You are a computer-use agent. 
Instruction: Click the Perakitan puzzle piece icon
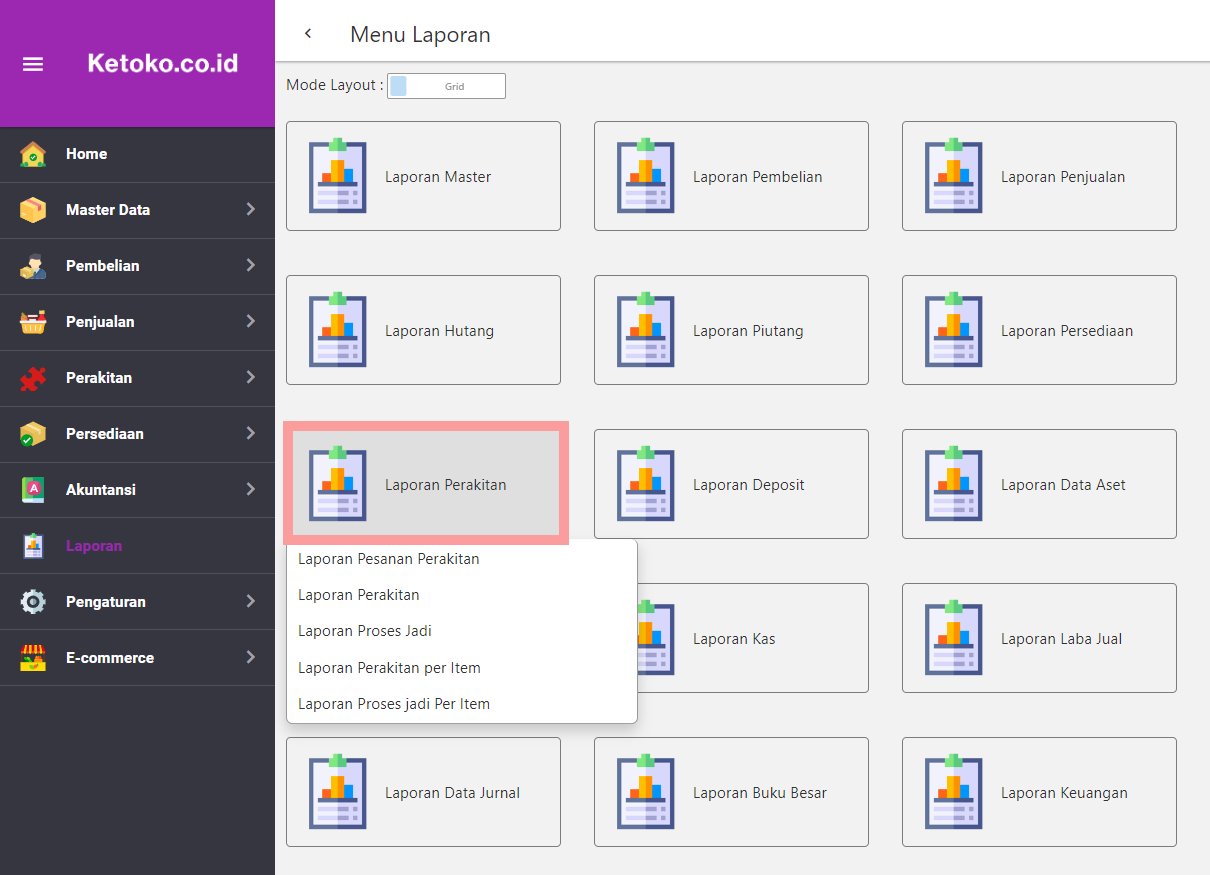(x=33, y=378)
